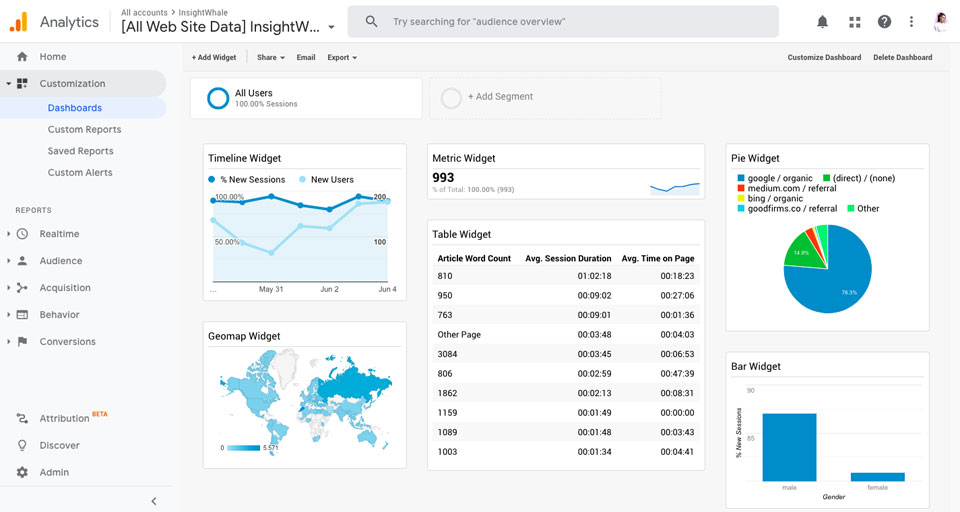Open the Export dropdown menu
Viewport: 960px width, 512px height.
coord(342,58)
